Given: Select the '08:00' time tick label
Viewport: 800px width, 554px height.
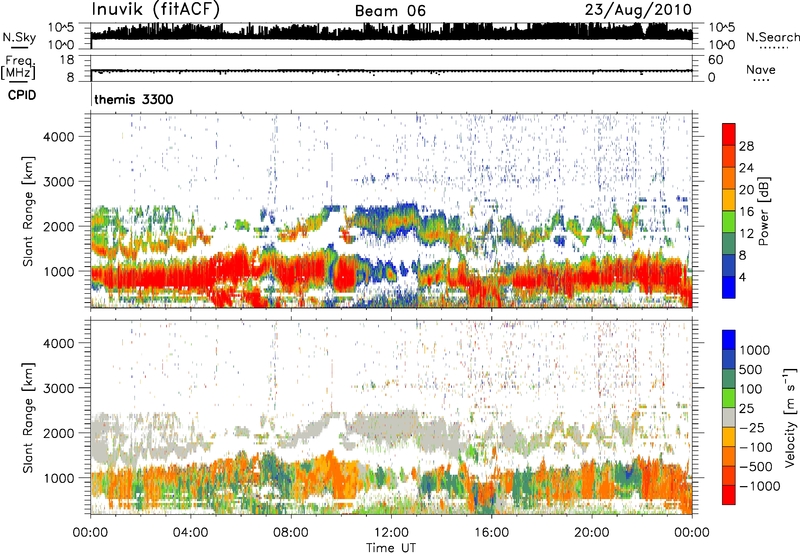Looking at the screenshot, I should tap(291, 533).
